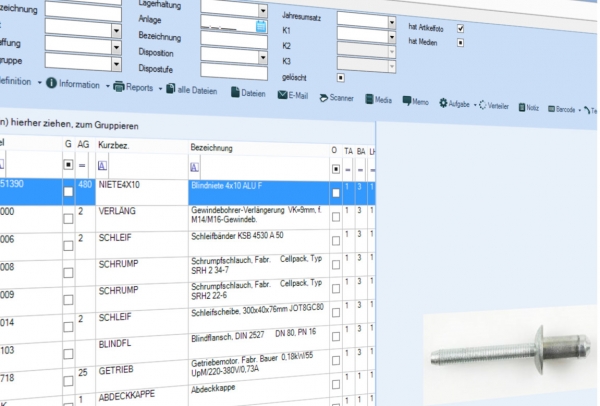Open the Reports menu
Image resolution: width=600 pixels, height=406 pixels.
(138, 87)
